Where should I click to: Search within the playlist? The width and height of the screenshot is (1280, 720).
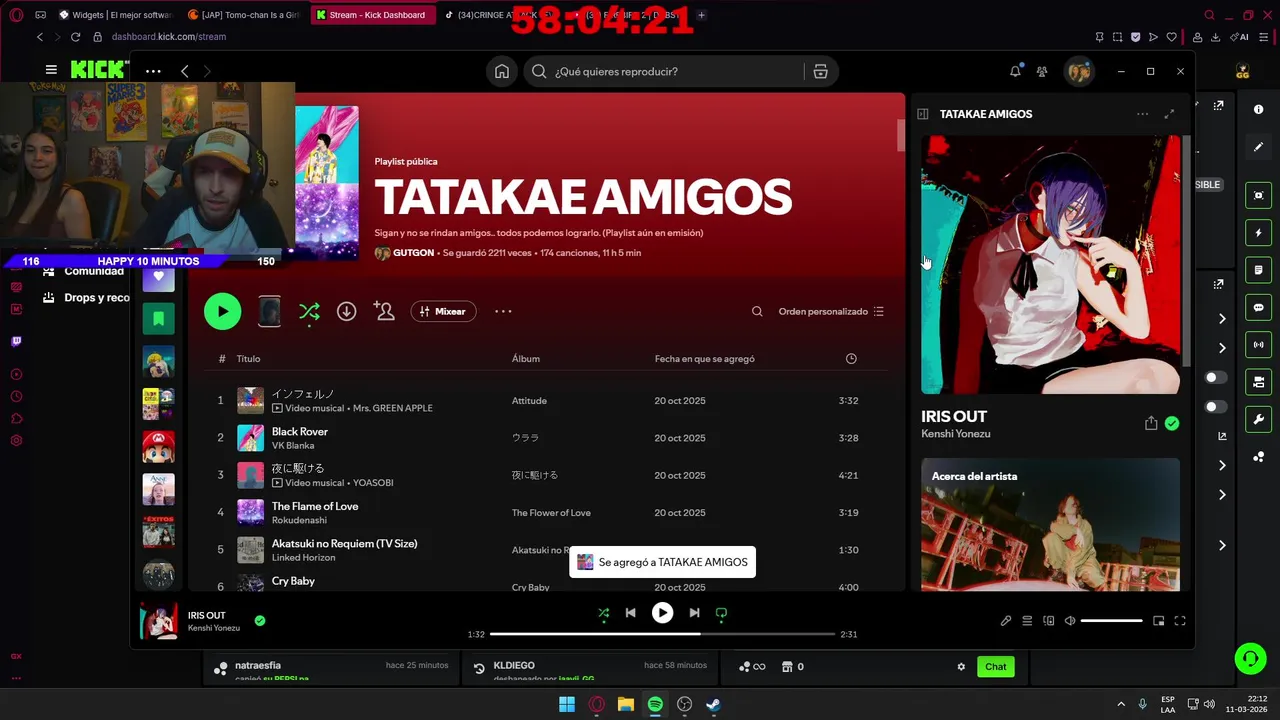coord(757,311)
